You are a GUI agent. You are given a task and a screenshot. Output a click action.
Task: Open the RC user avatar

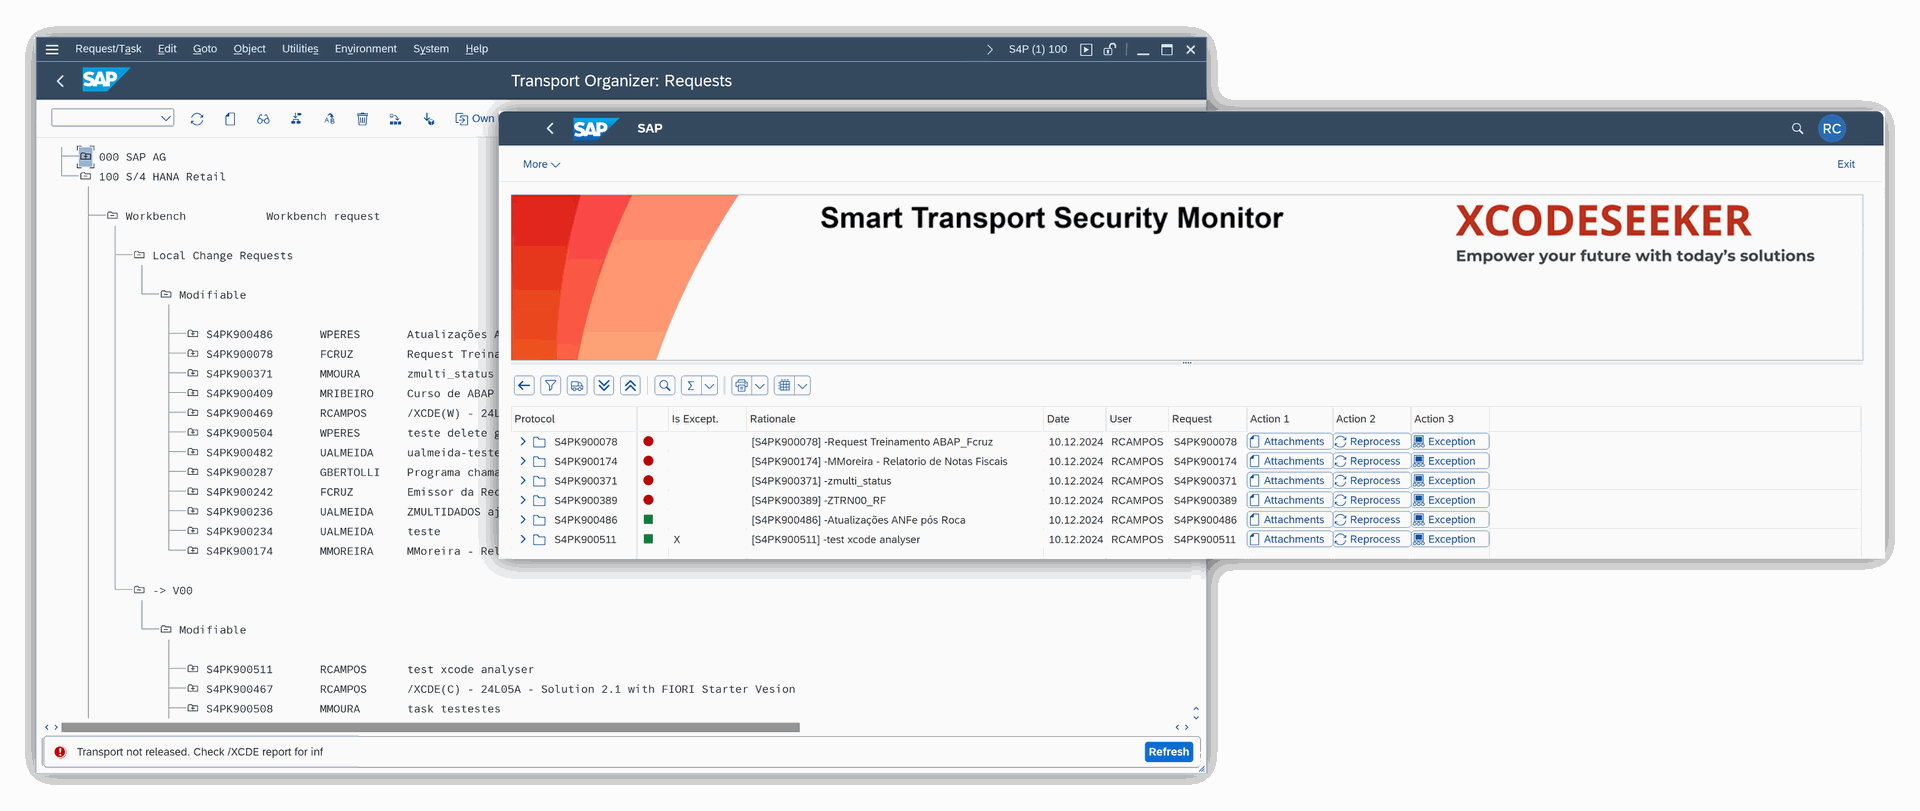tap(1831, 128)
